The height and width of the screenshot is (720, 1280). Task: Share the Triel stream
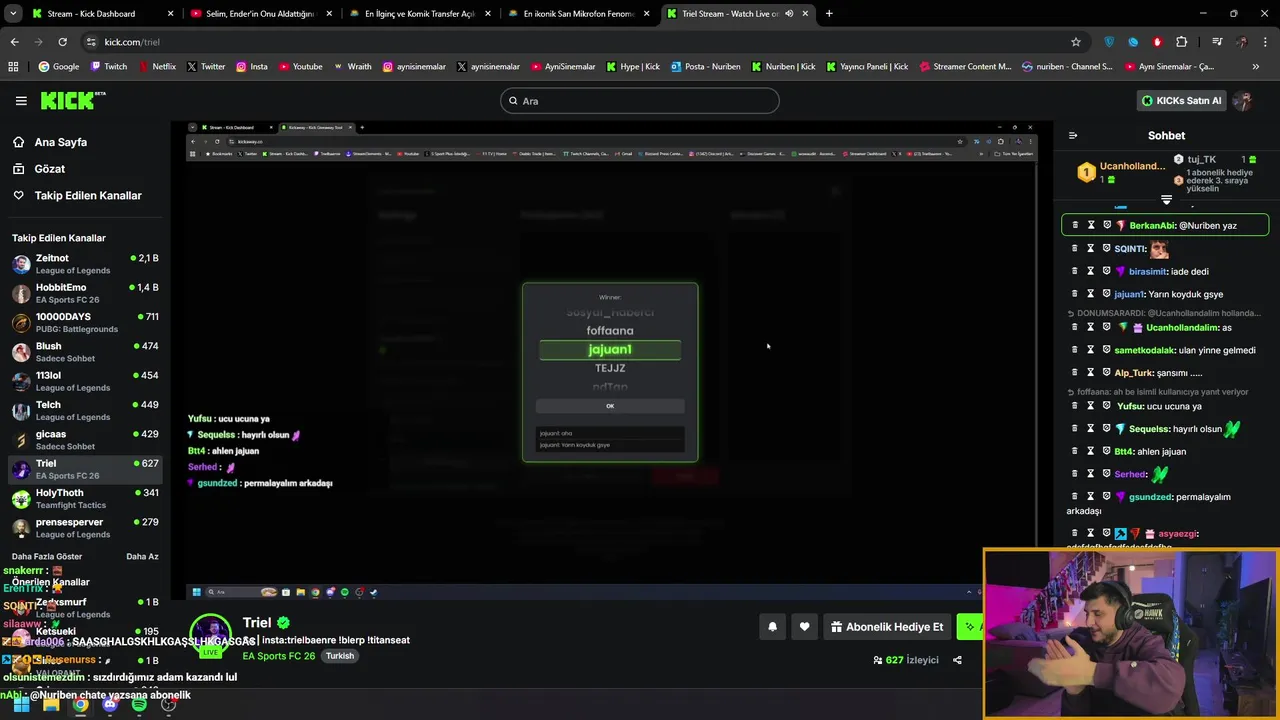957,660
